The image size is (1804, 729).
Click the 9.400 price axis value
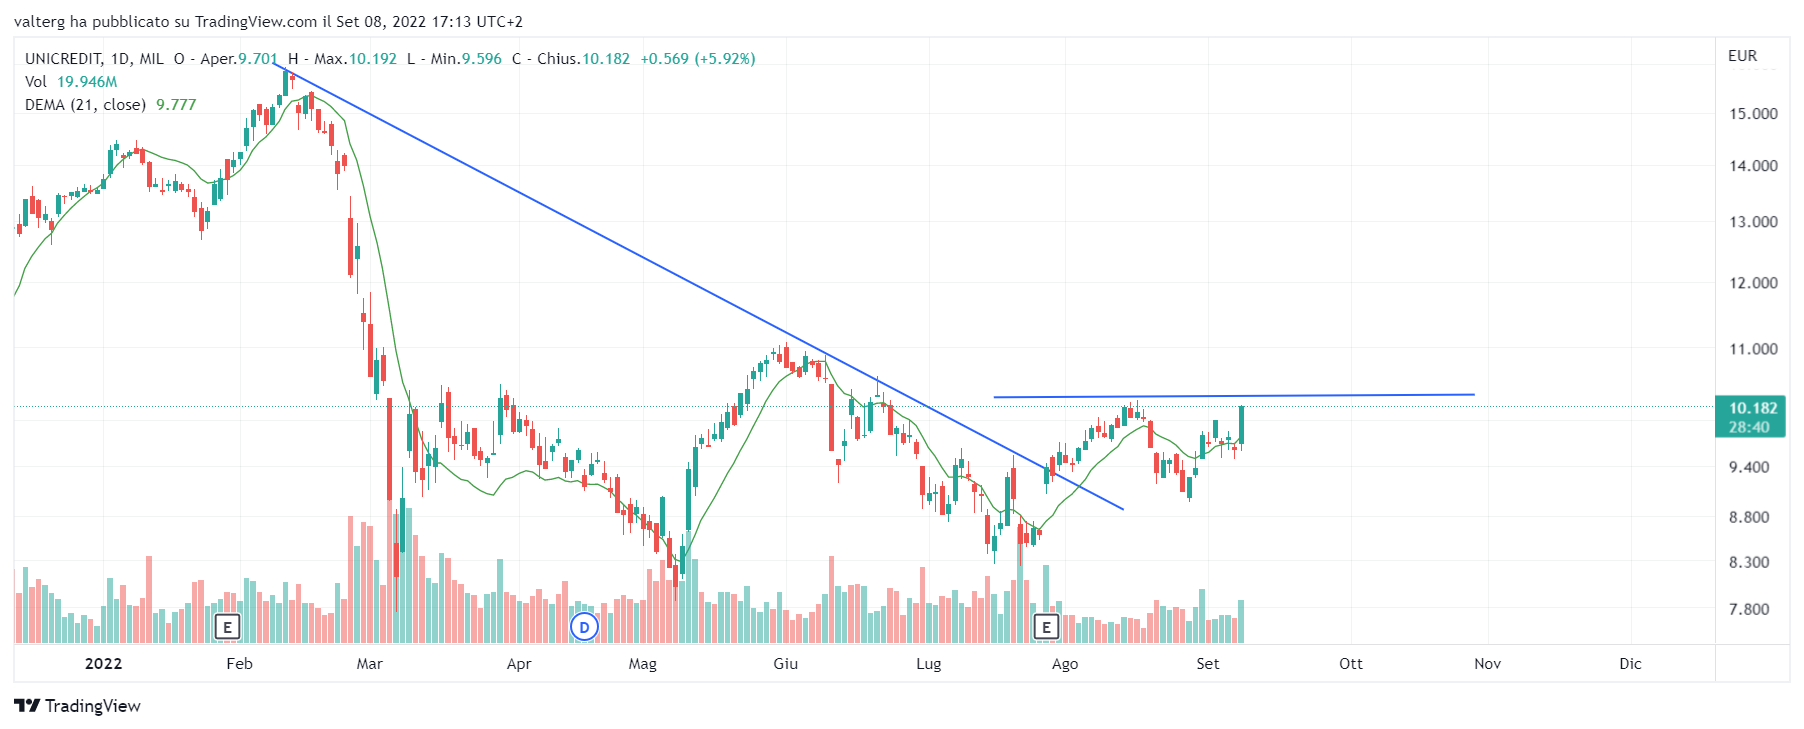[1749, 467]
